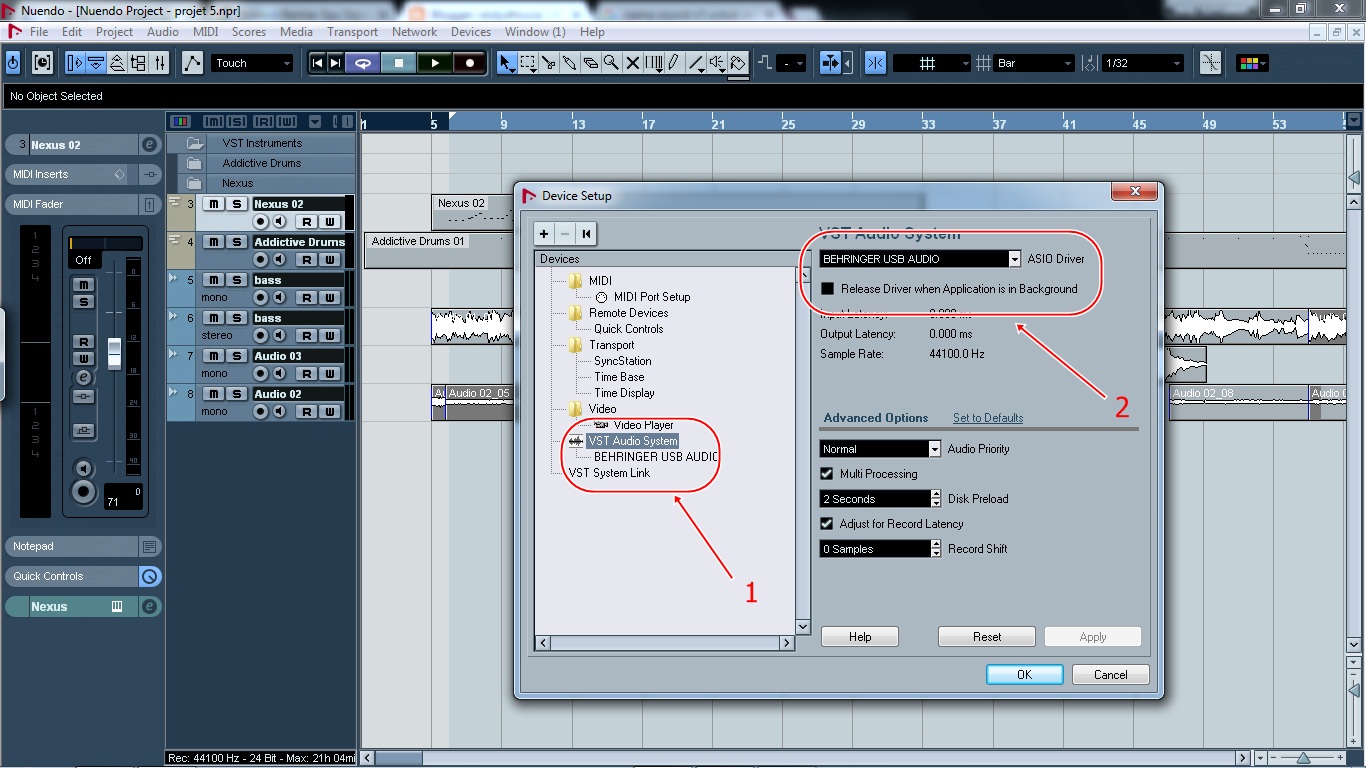Open the Transport menu
The height and width of the screenshot is (768, 1366).
352,32
